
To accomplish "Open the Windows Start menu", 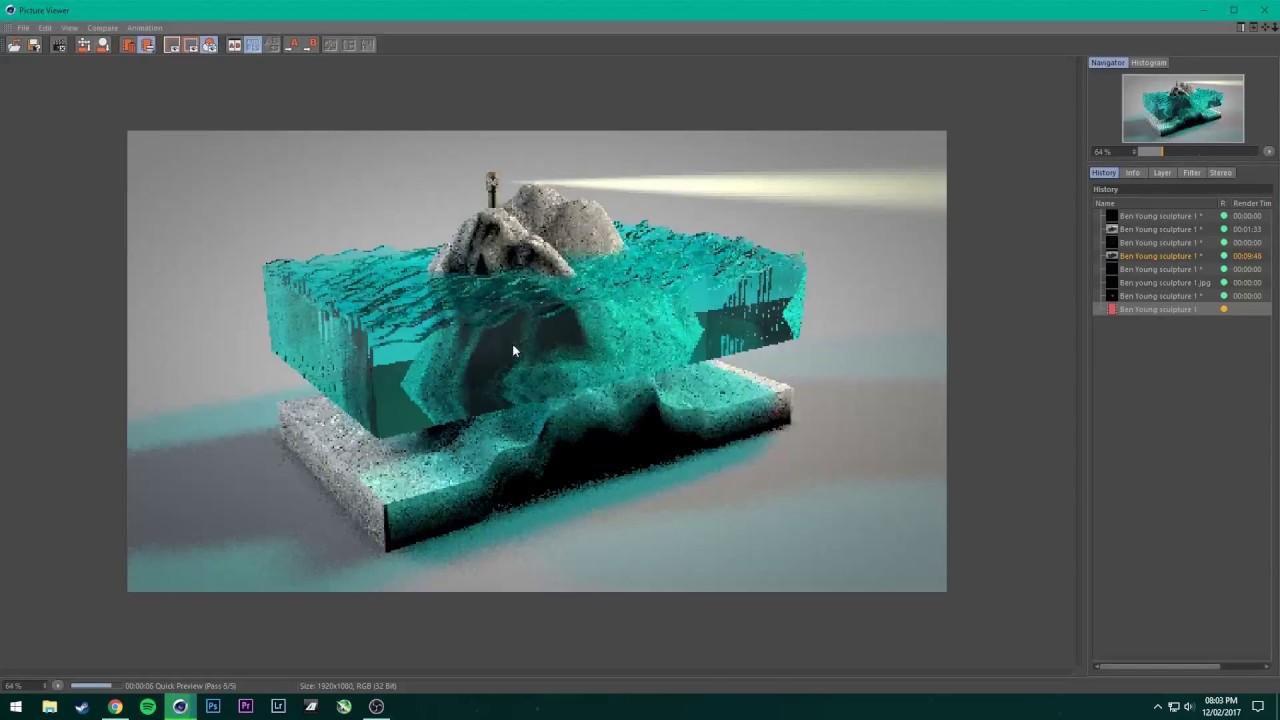I will click(x=16, y=706).
